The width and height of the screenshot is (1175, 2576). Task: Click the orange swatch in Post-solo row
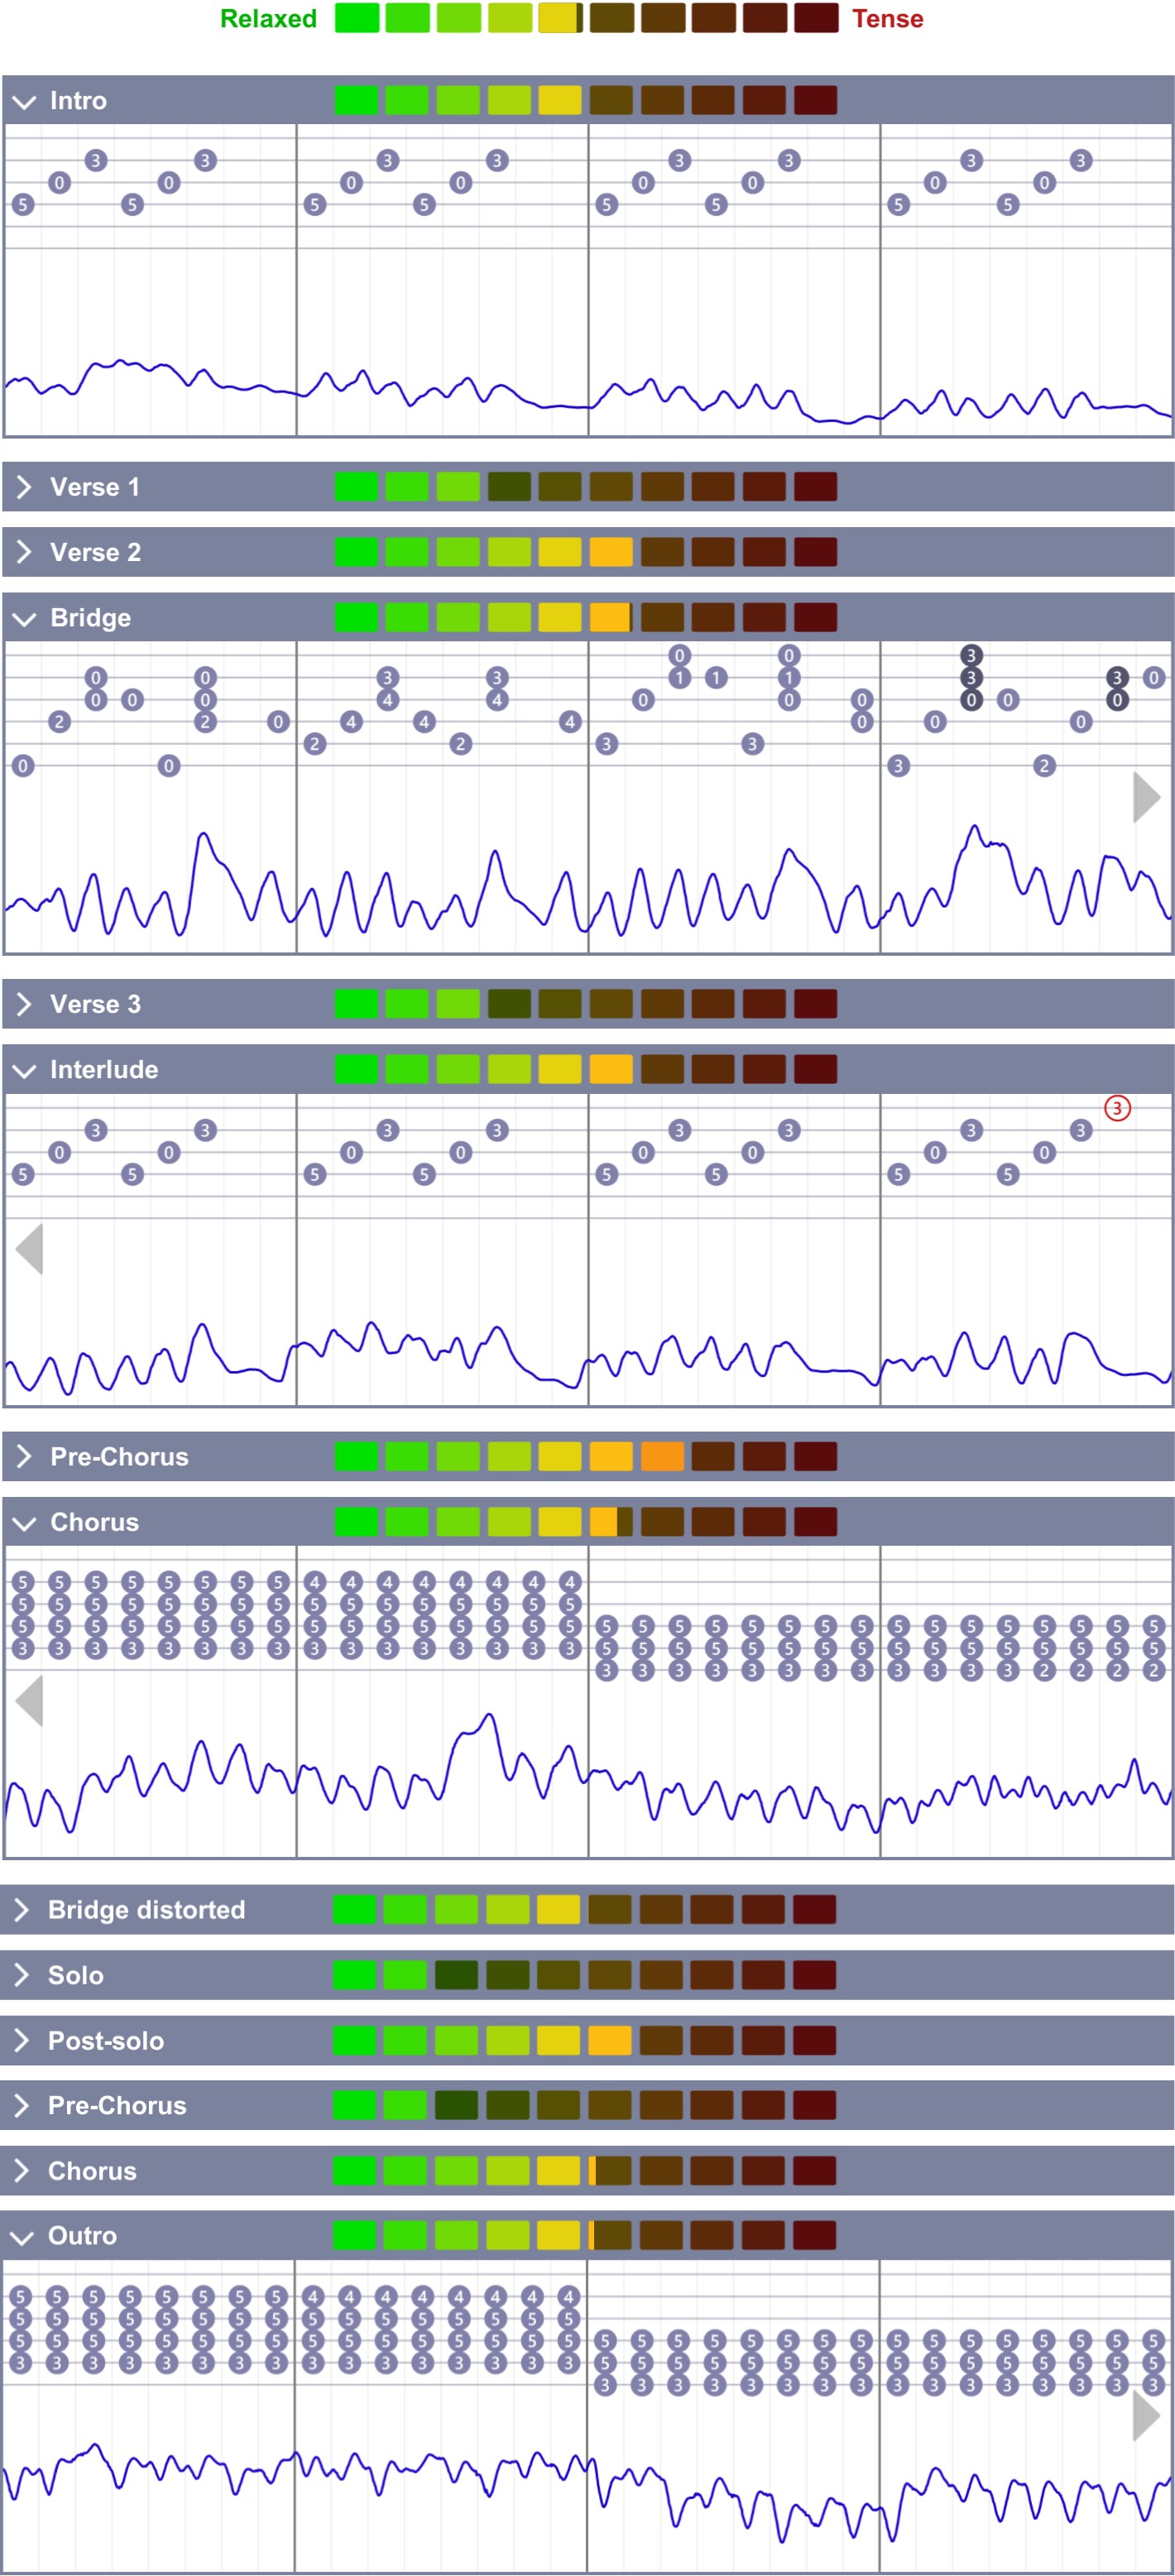(x=609, y=2040)
